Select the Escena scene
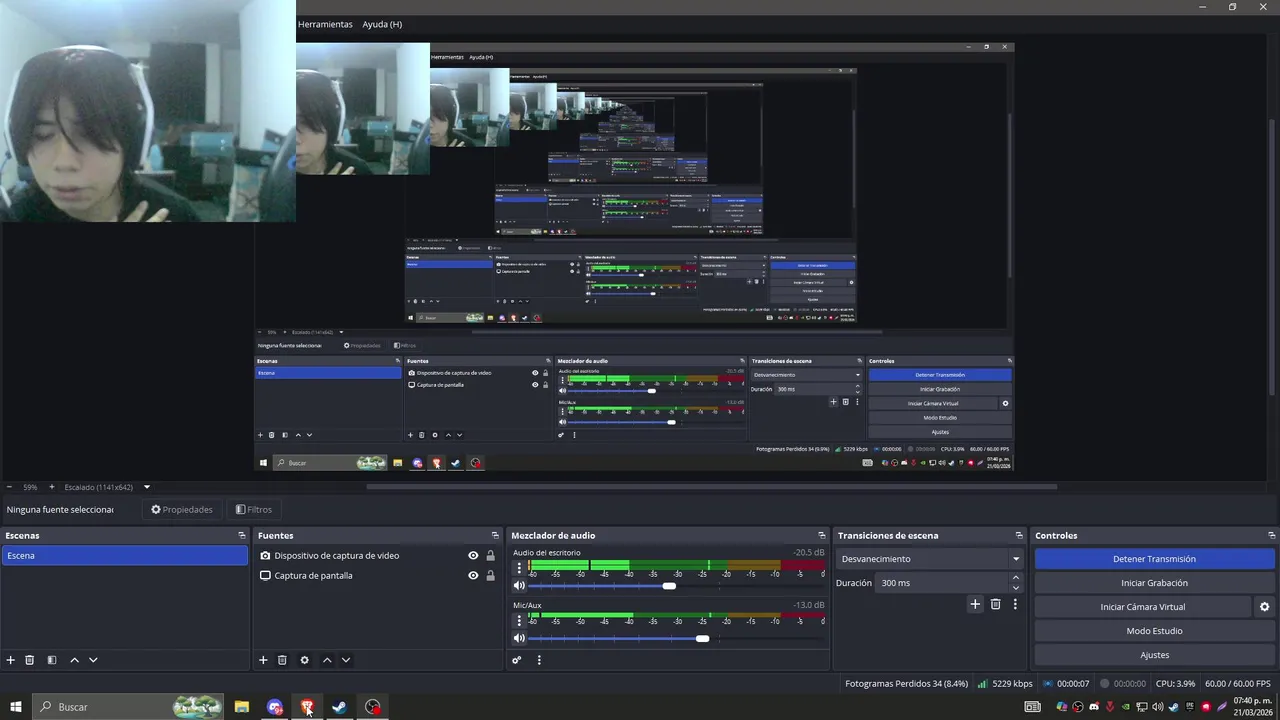The image size is (1280, 720). coord(124,556)
